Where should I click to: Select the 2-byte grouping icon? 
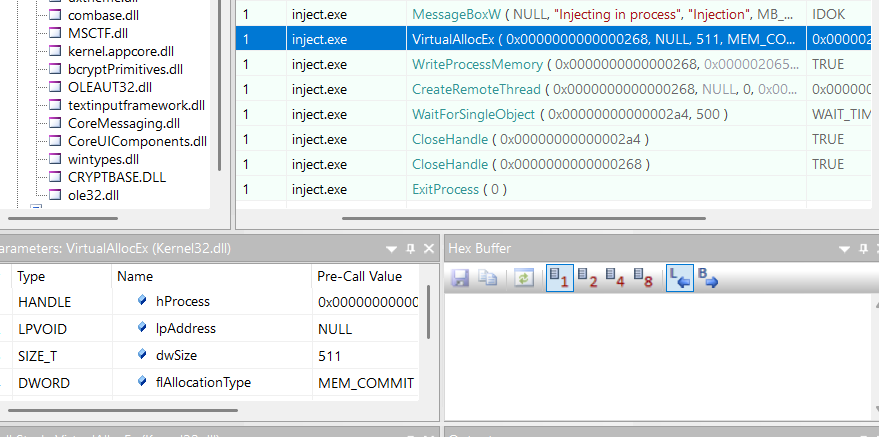point(587,280)
